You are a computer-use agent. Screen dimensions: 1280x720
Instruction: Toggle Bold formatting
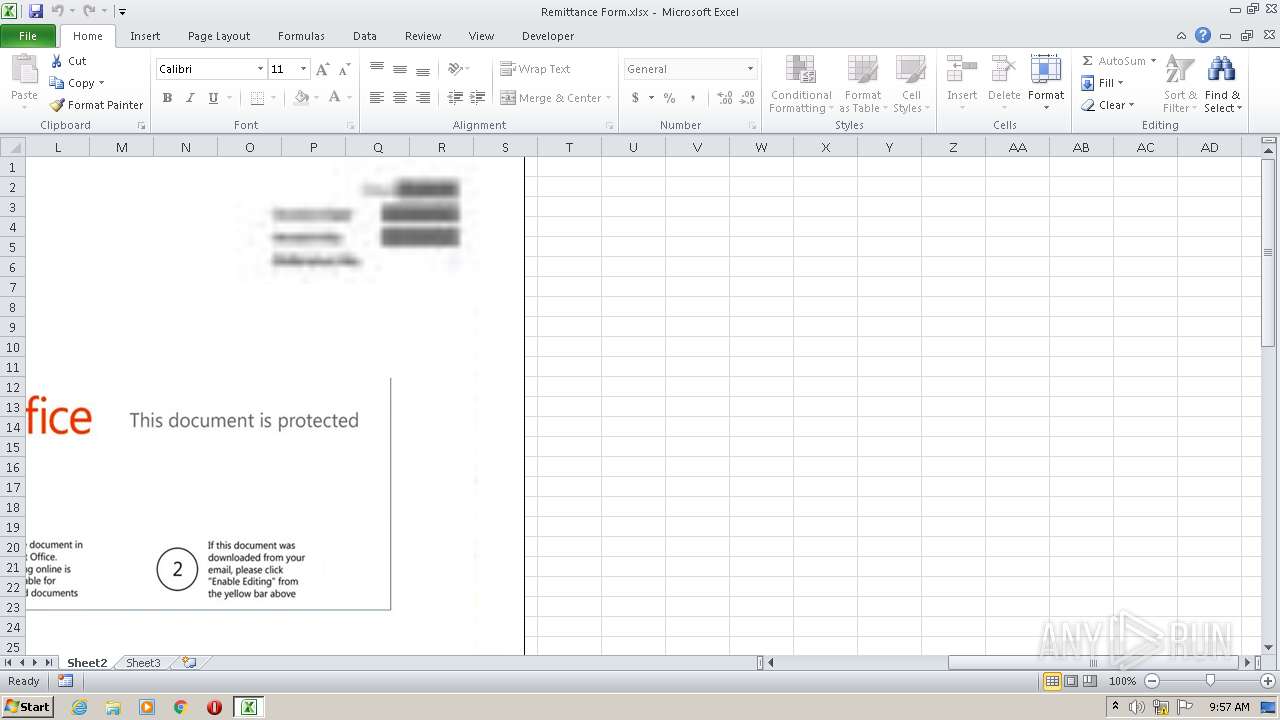[167, 98]
